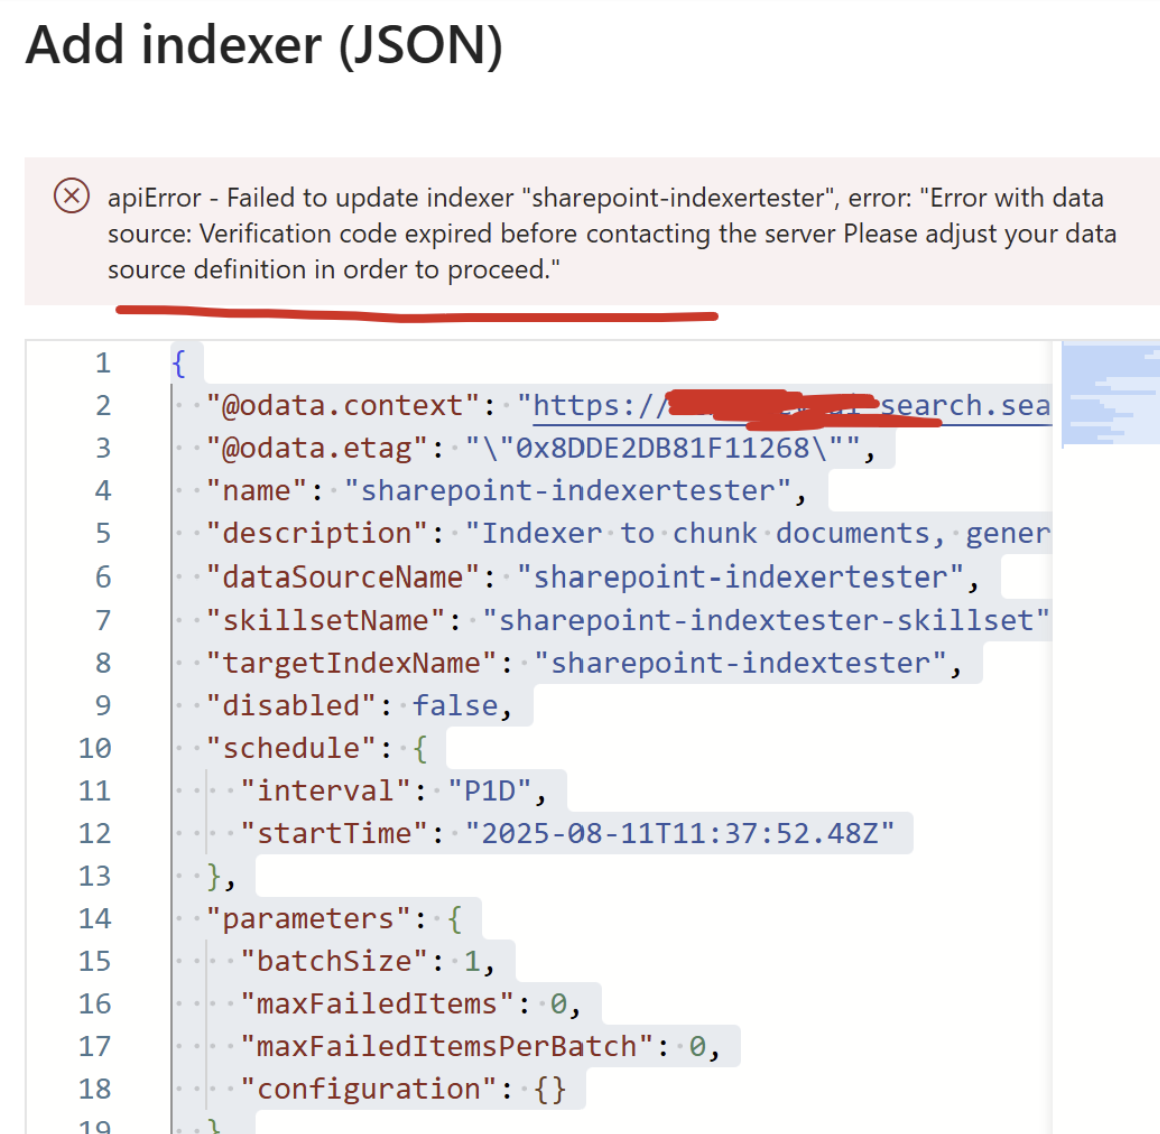Click the "interval" key on line 11
Screen dimensions: 1160x1134
pyautogui.click(x=326, y=791)
